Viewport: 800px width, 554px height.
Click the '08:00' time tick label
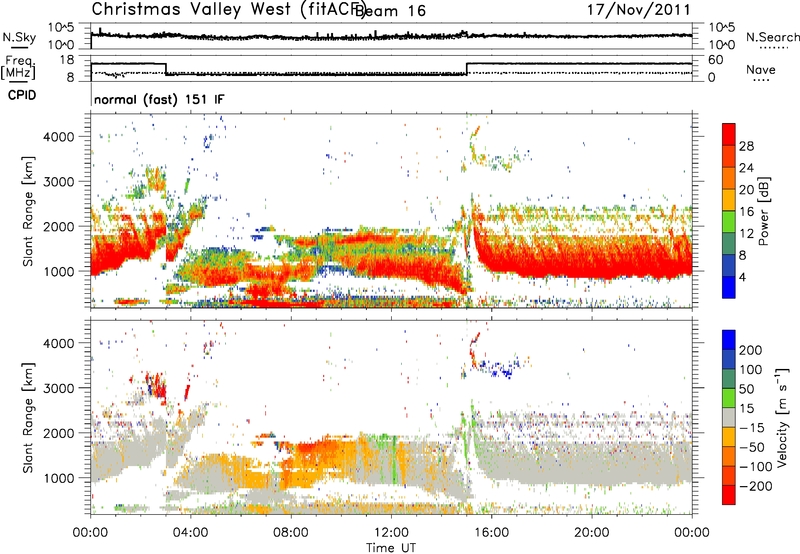click(x=291, y=532)
